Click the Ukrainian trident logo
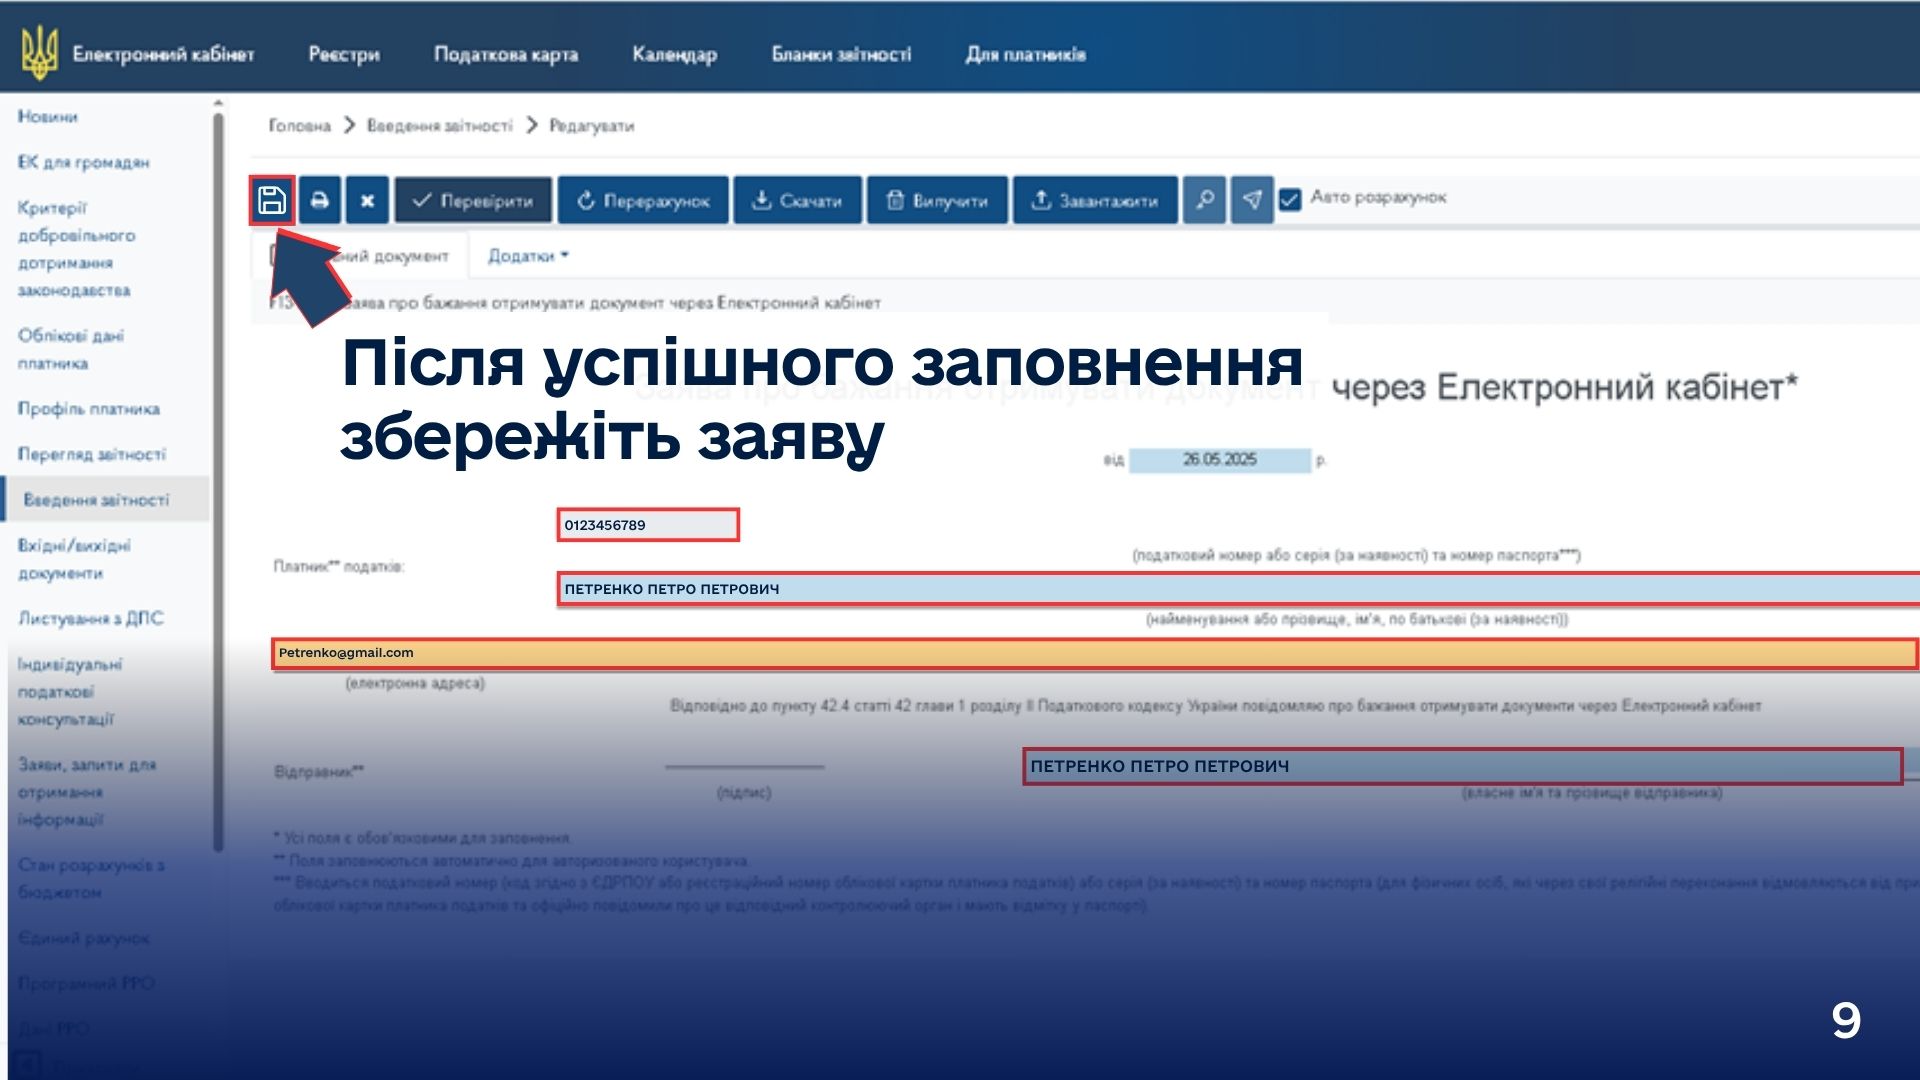This screenshot has height=1080, width=1920. (40, 53)
